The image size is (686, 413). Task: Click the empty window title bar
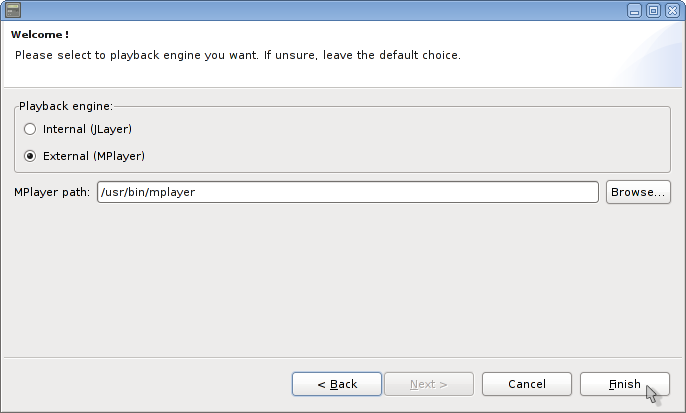click(x=320, y=11)
